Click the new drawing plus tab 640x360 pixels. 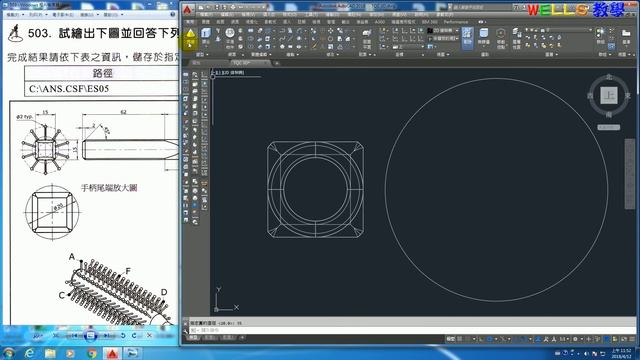pyautogui.click(x=276, y=63)
